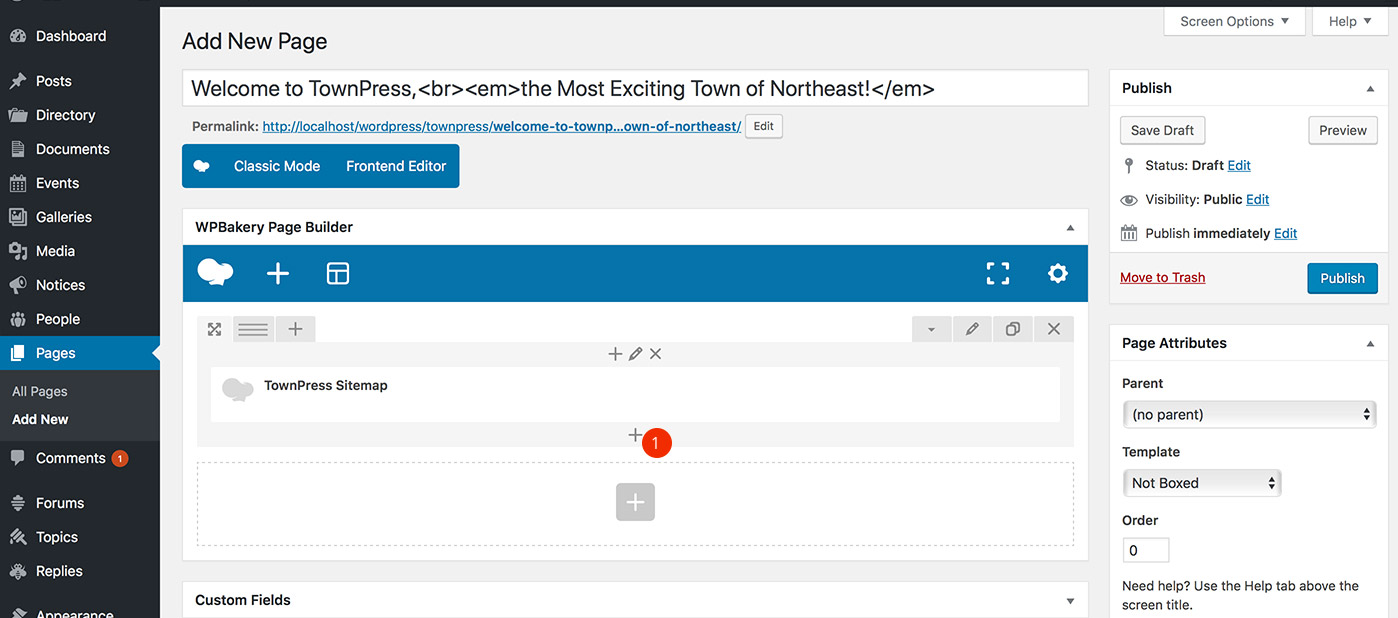Open the Parent page dropdown
This screenshot has height=618, width=1398.
[x=1249, y=414]
